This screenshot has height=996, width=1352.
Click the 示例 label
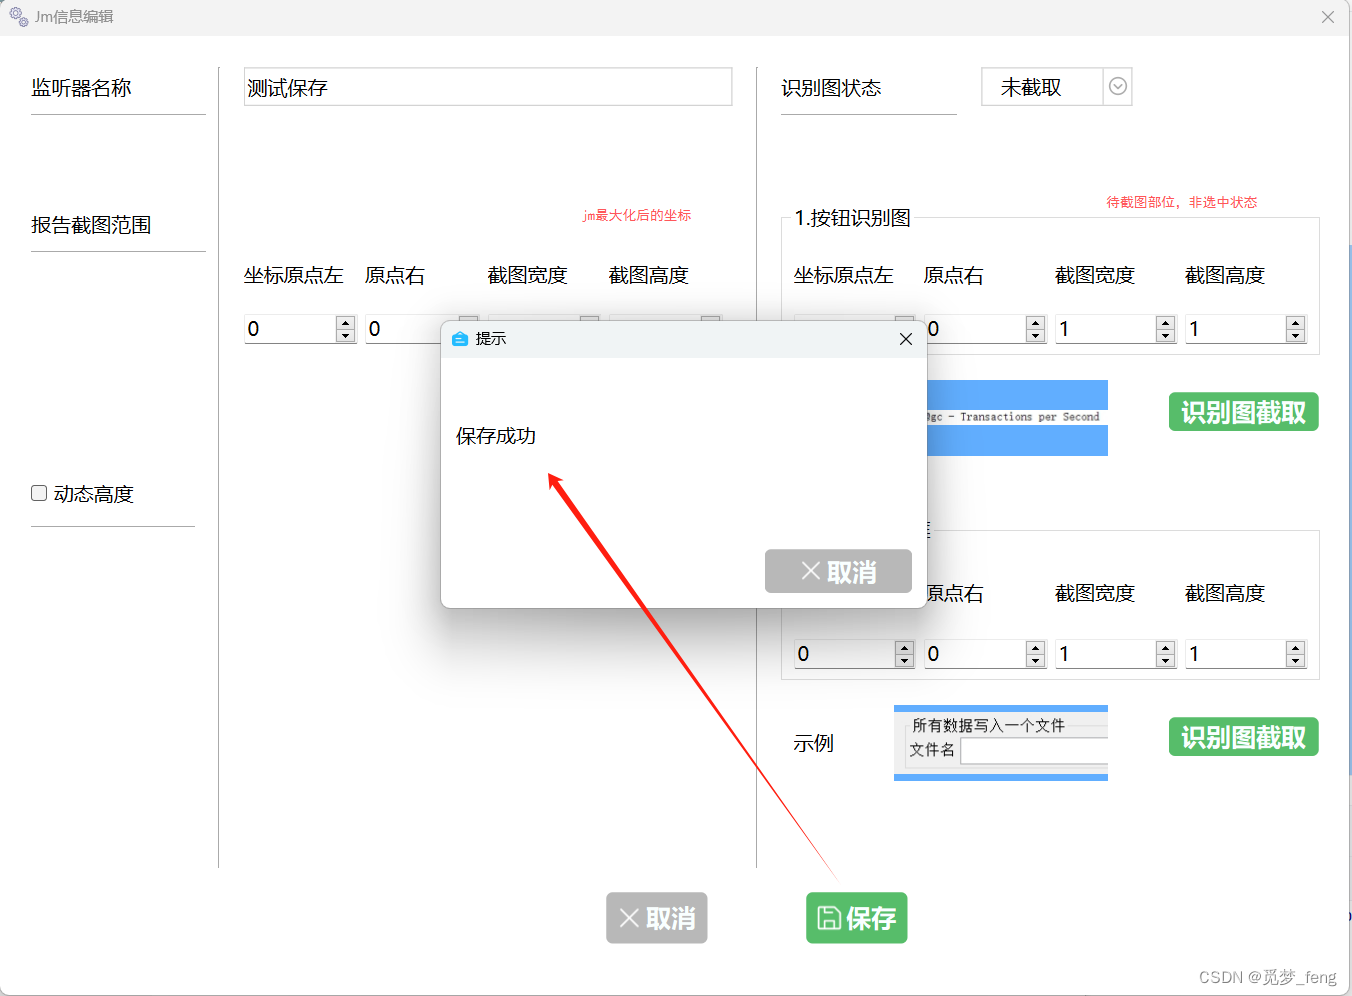point(813,743)
